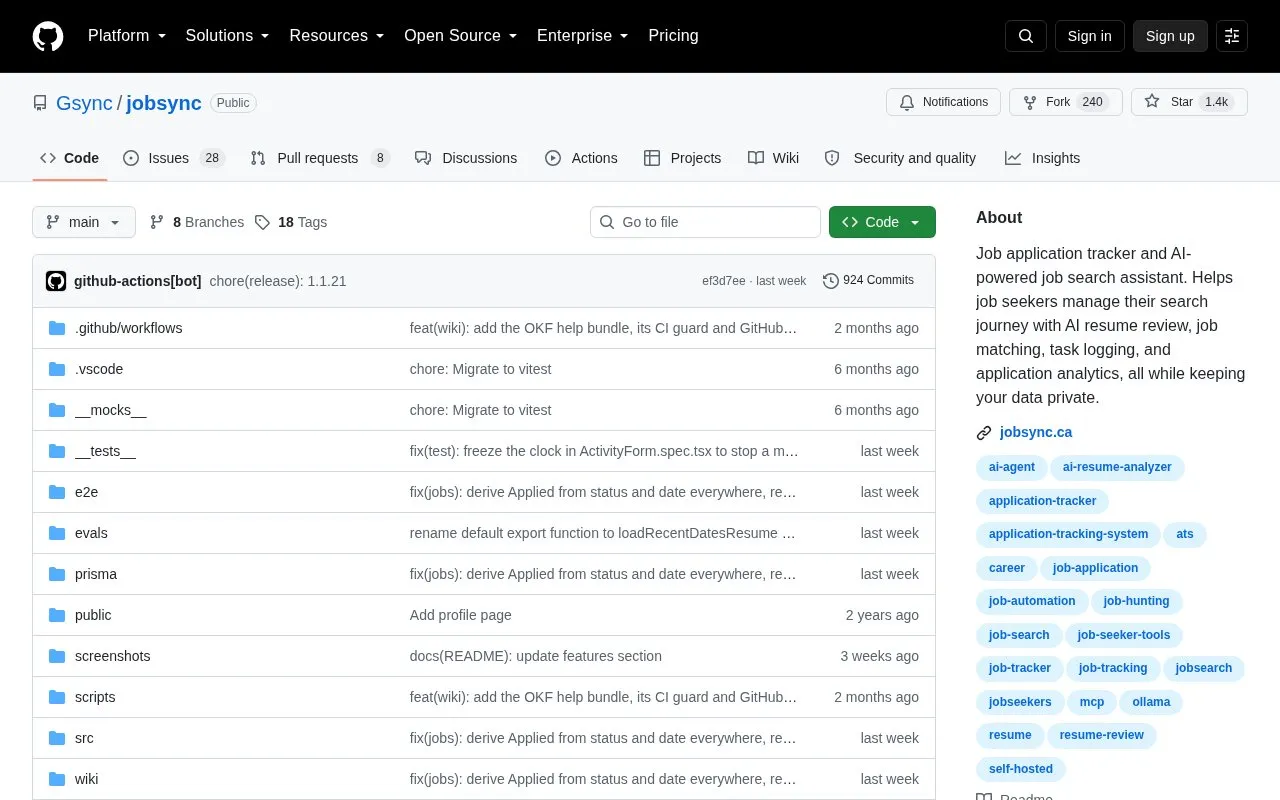The height and width of the screenshot is (800, 1280).
Task: Click the folder icon of .vscode
Action: (x=57, y=369)
